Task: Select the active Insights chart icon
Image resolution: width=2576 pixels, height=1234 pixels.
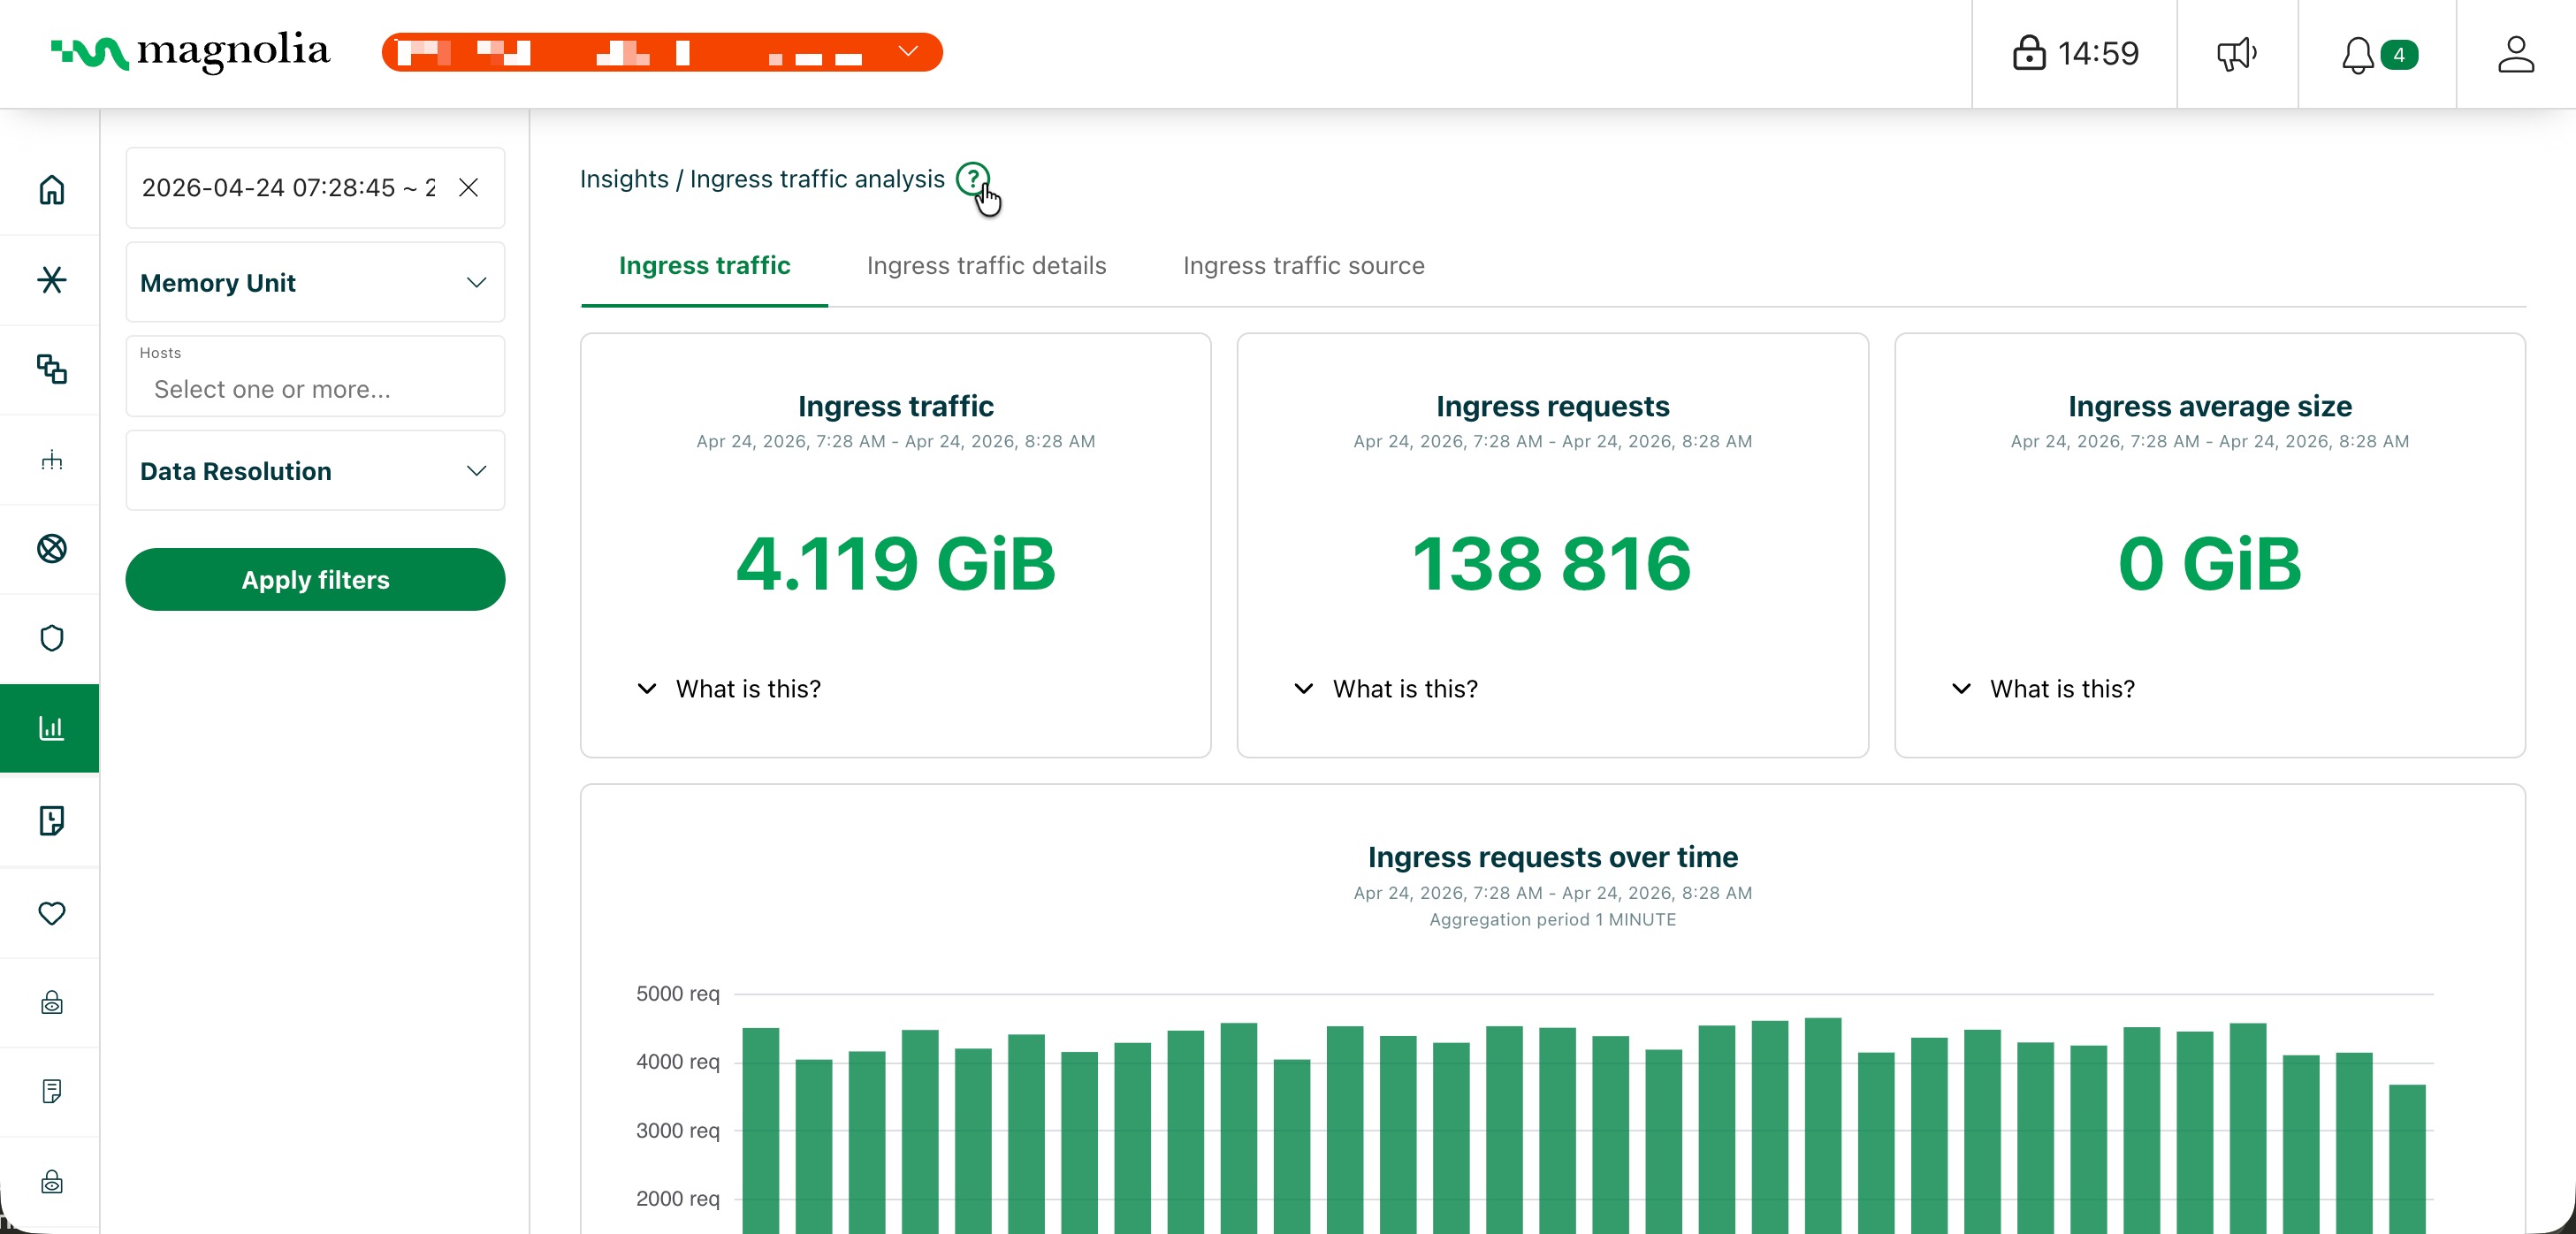Action: (x=50, y=728)
